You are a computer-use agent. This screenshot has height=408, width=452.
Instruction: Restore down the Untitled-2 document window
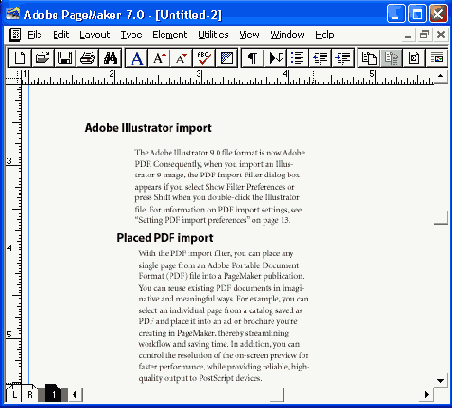[424, 35]
